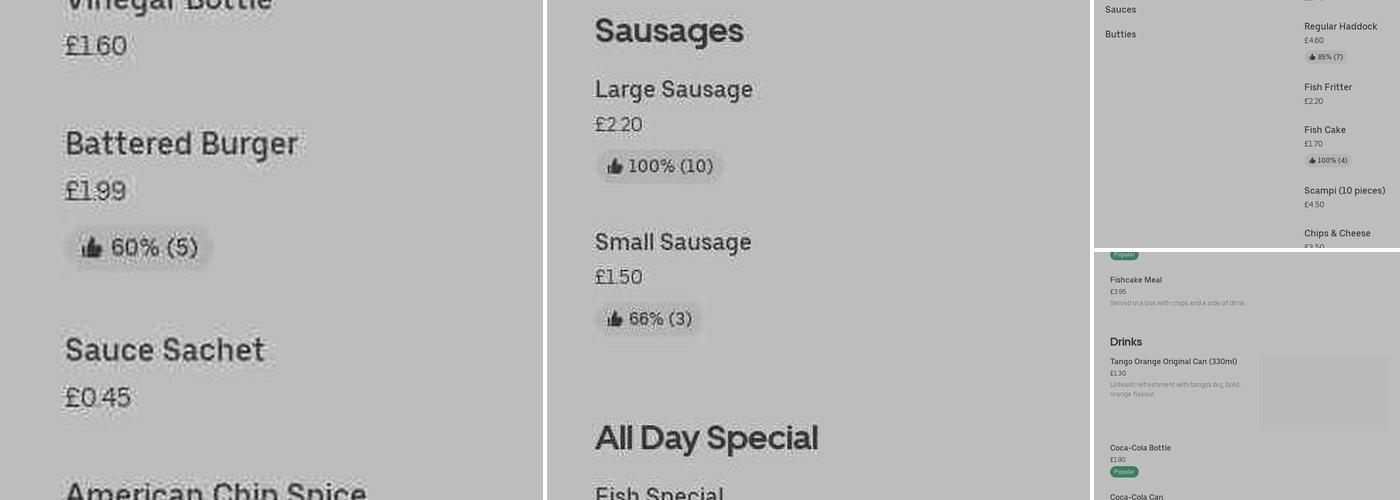
Task: Click the thumbs-up icon under Large Sausage
Action: point(615,166)
